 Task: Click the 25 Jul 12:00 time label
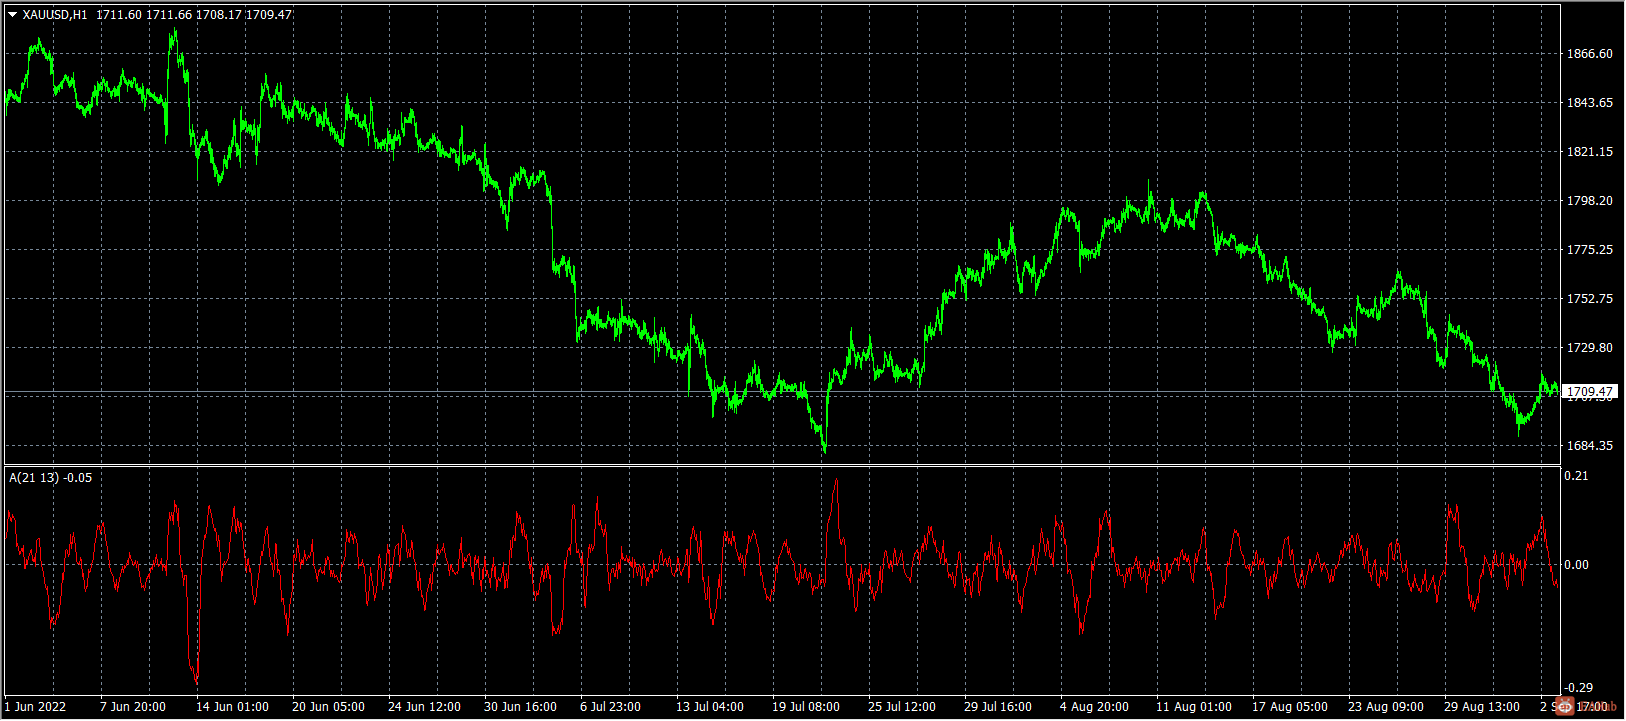(902, 707)
